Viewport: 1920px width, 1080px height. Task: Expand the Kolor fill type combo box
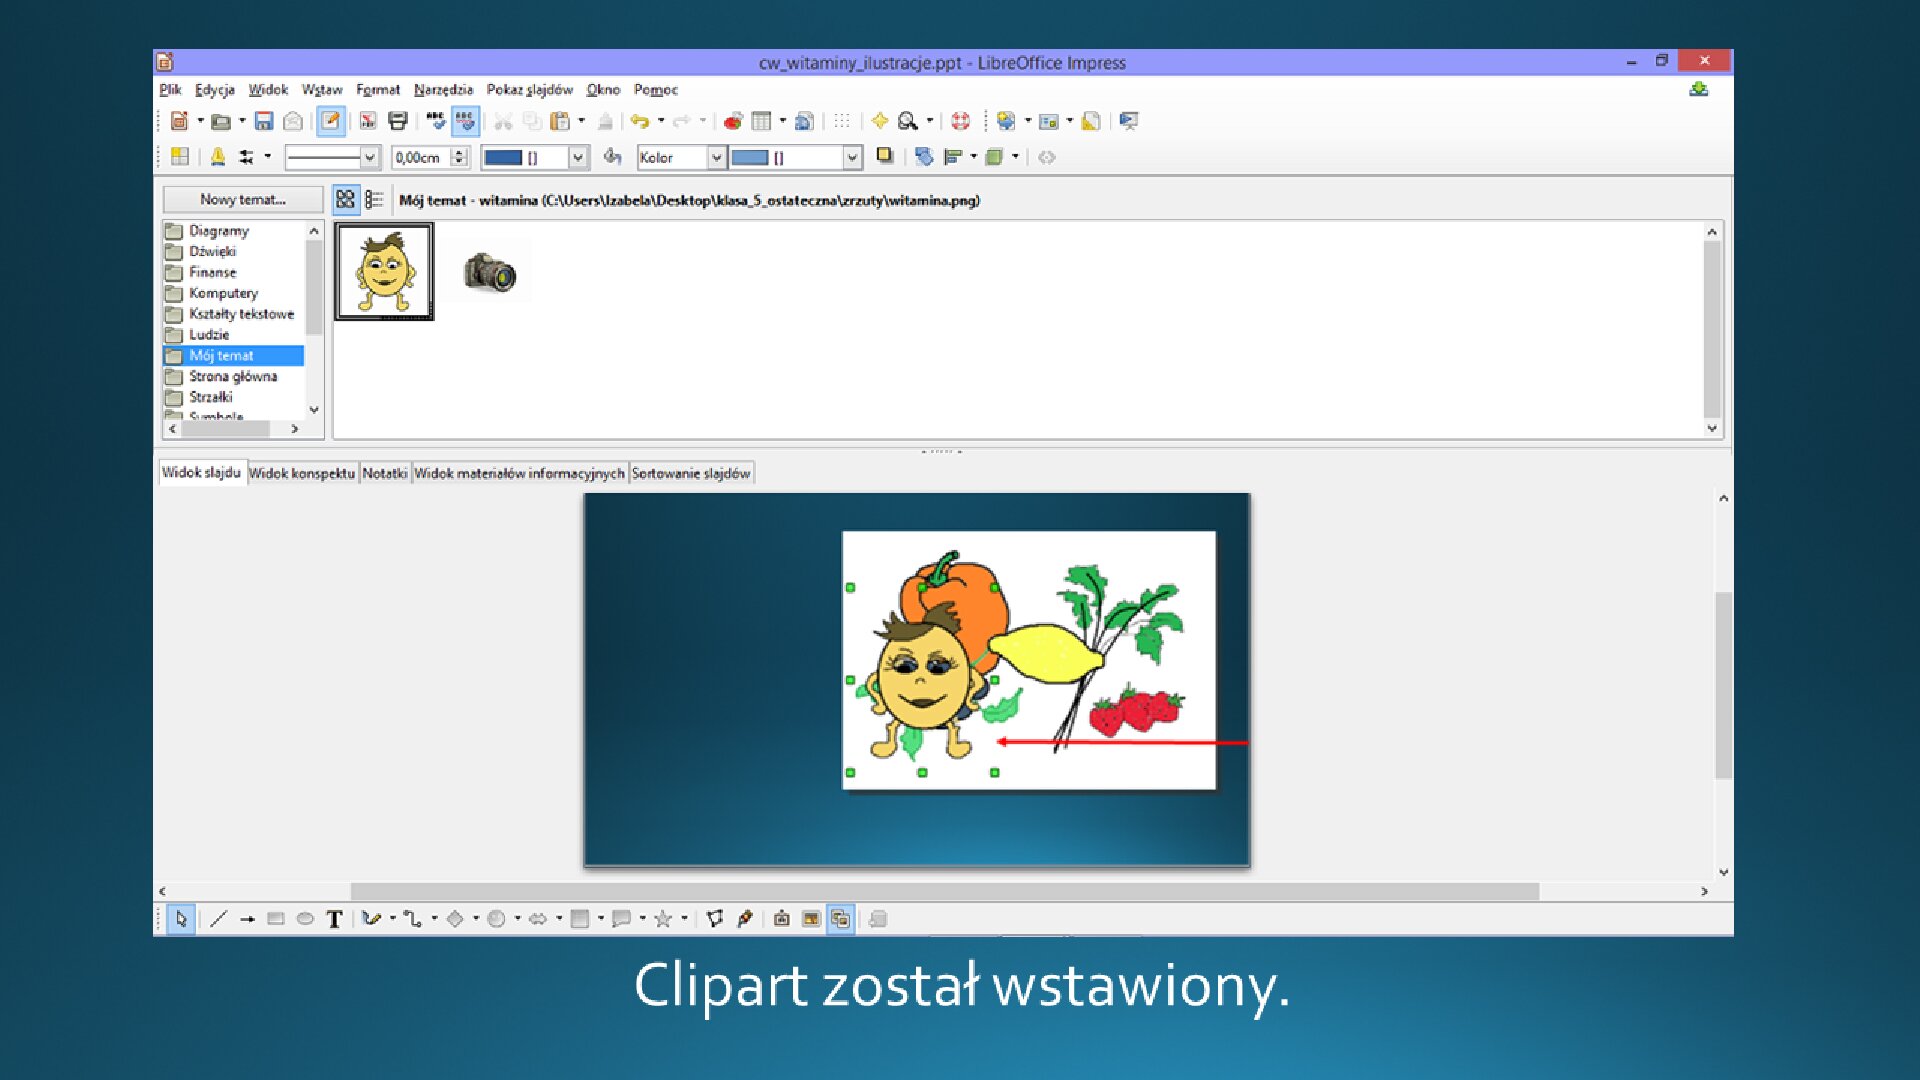tap(718, 157)
